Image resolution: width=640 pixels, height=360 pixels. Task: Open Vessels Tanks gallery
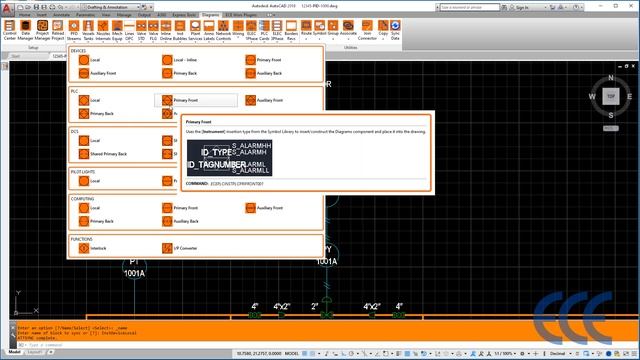pos(88,31)
